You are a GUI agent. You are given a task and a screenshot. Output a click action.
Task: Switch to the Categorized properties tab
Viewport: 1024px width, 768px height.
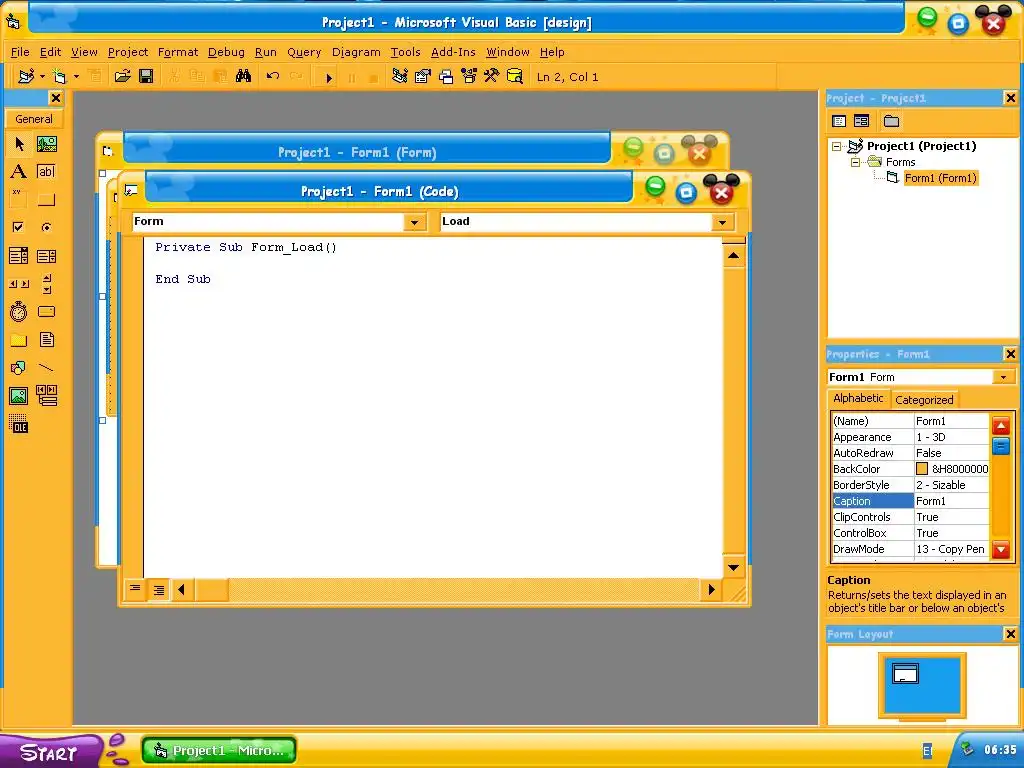pyautogui.click(x=924, y=400)
